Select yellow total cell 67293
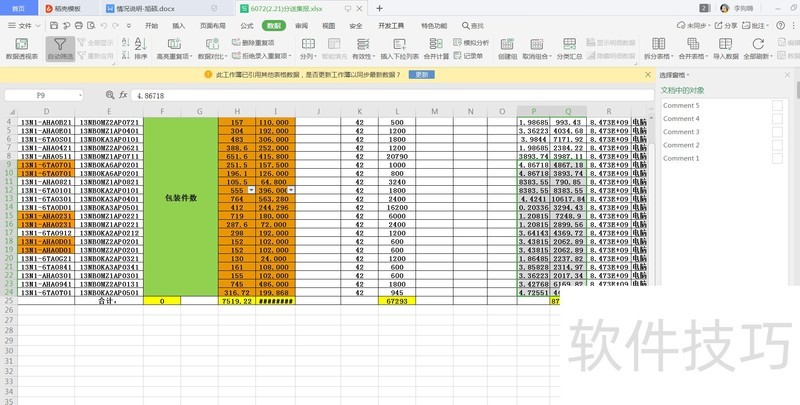This screenshot has width=800, height=405. pos(397,301)
